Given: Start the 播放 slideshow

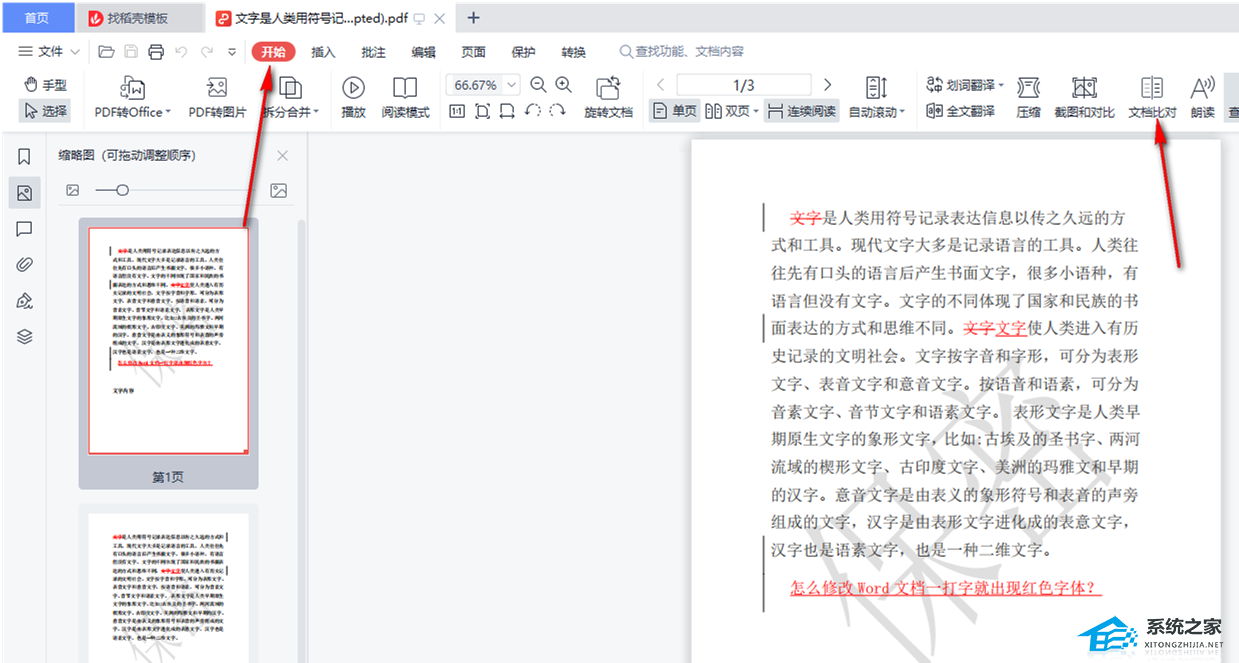Looking at the screenshot, I should (353, 99).
